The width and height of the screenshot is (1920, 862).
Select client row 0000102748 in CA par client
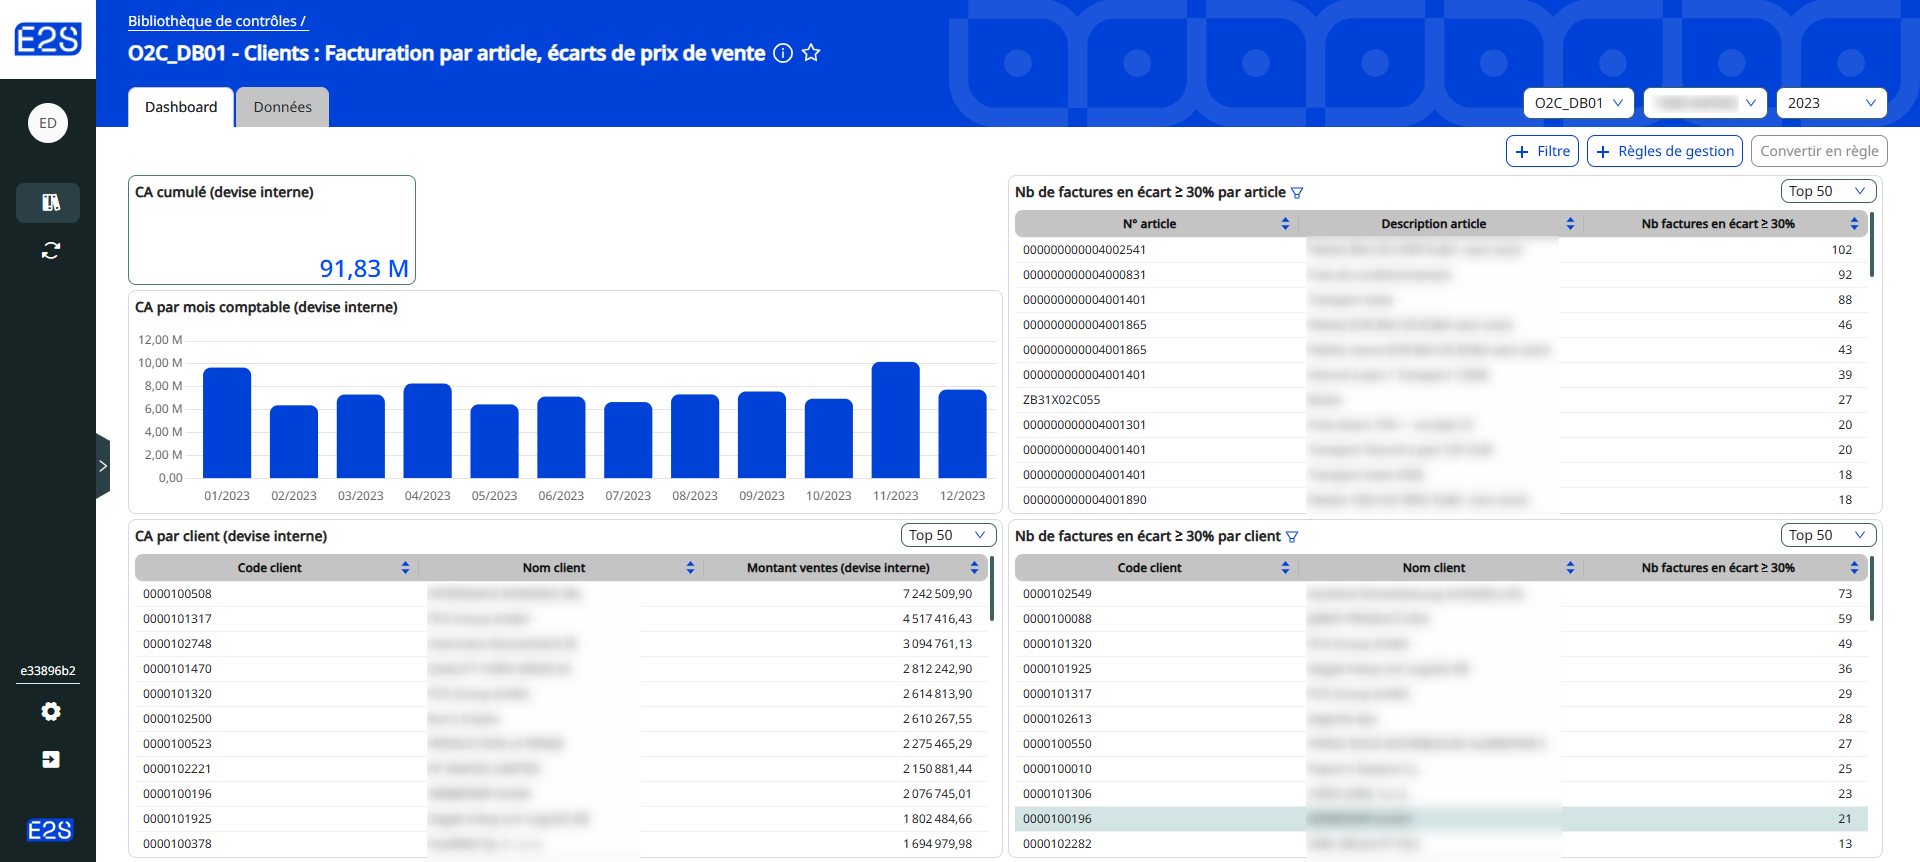coord(561,644)
